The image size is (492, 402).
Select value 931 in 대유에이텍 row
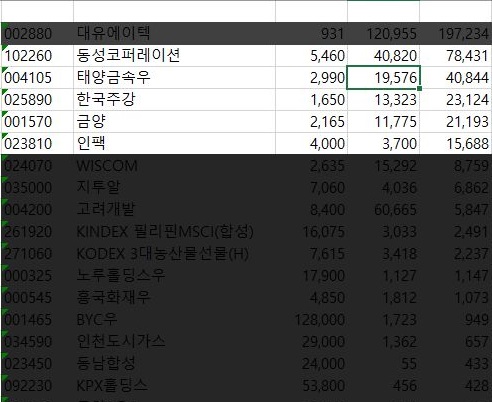point(311,34)
